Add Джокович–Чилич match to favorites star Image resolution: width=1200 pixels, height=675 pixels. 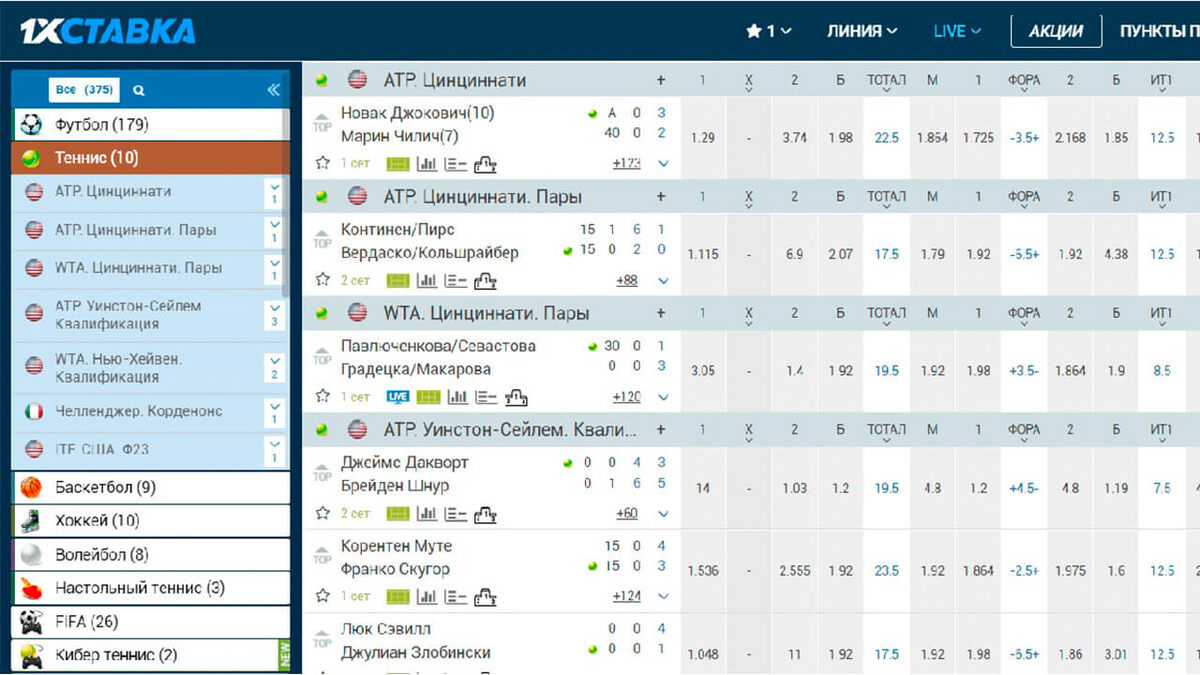point(322,163)
